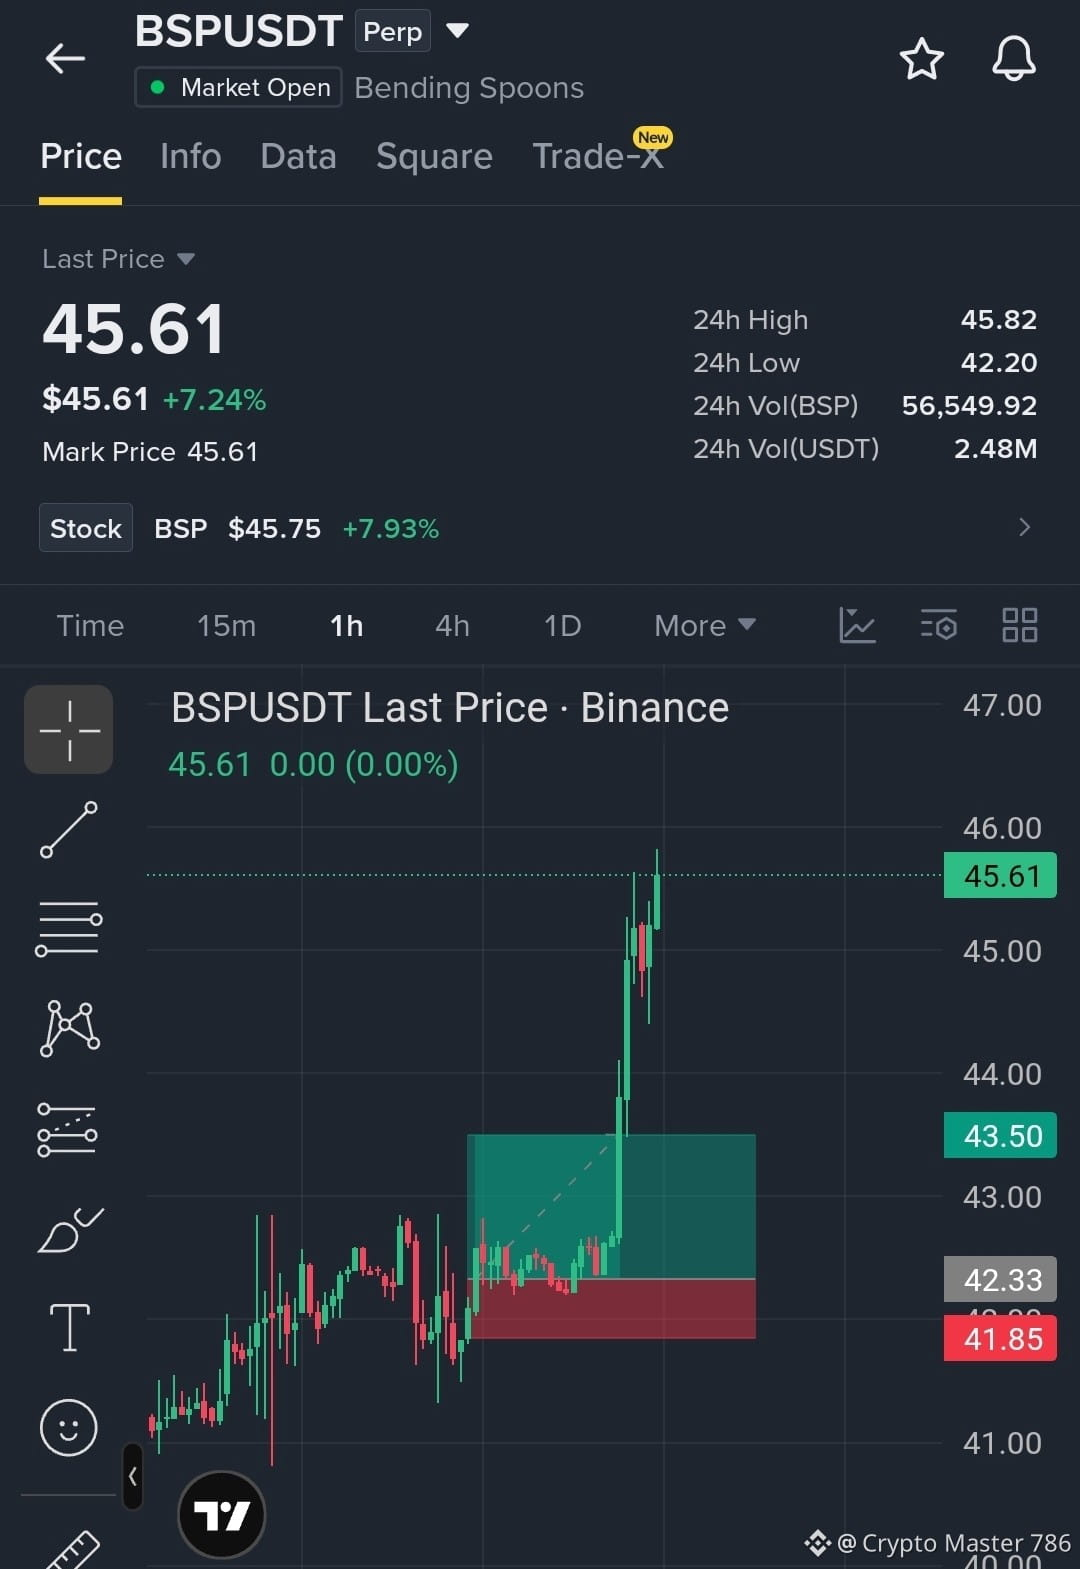Click the +7.93% stock change text
The image size is (1080, 1569).
(x=391, y=529)
